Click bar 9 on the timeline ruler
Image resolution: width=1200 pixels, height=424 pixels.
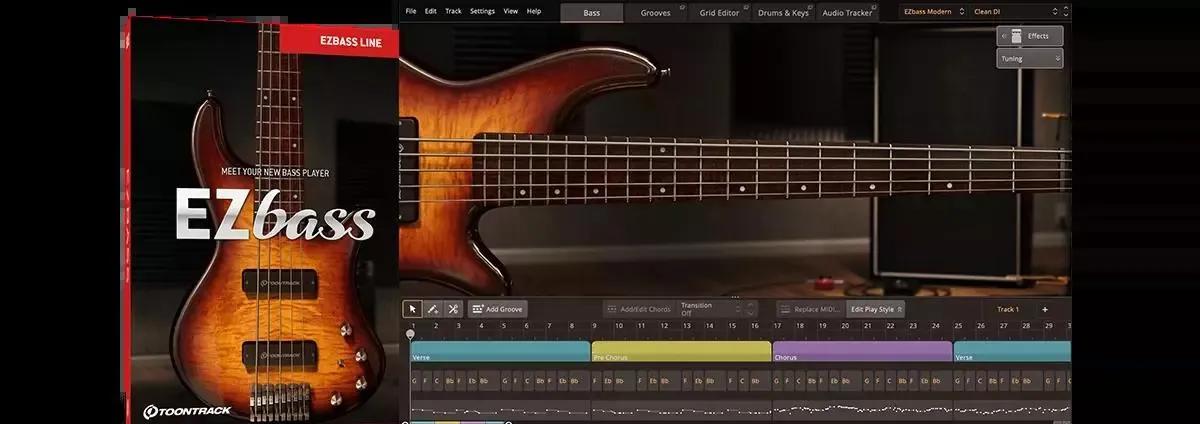594,326
